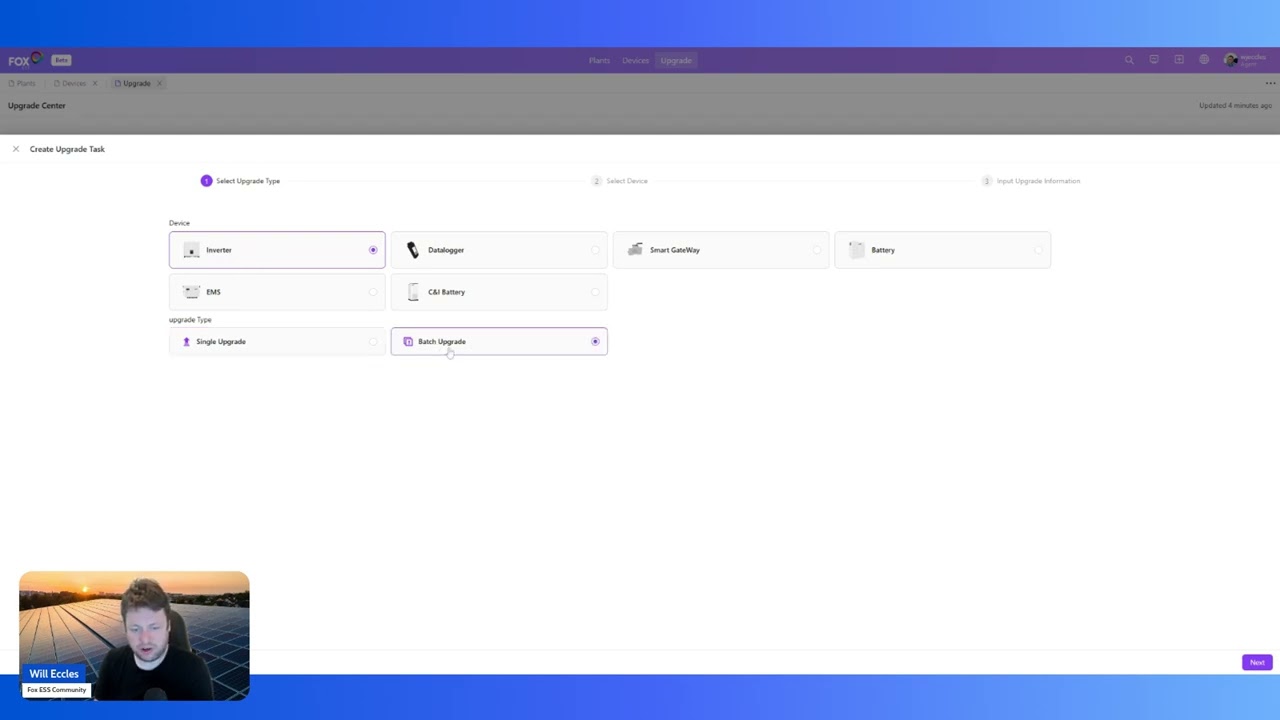1280x720 pixels.
Task: Click the Datalogger device icon
Action: pos(413,250)
